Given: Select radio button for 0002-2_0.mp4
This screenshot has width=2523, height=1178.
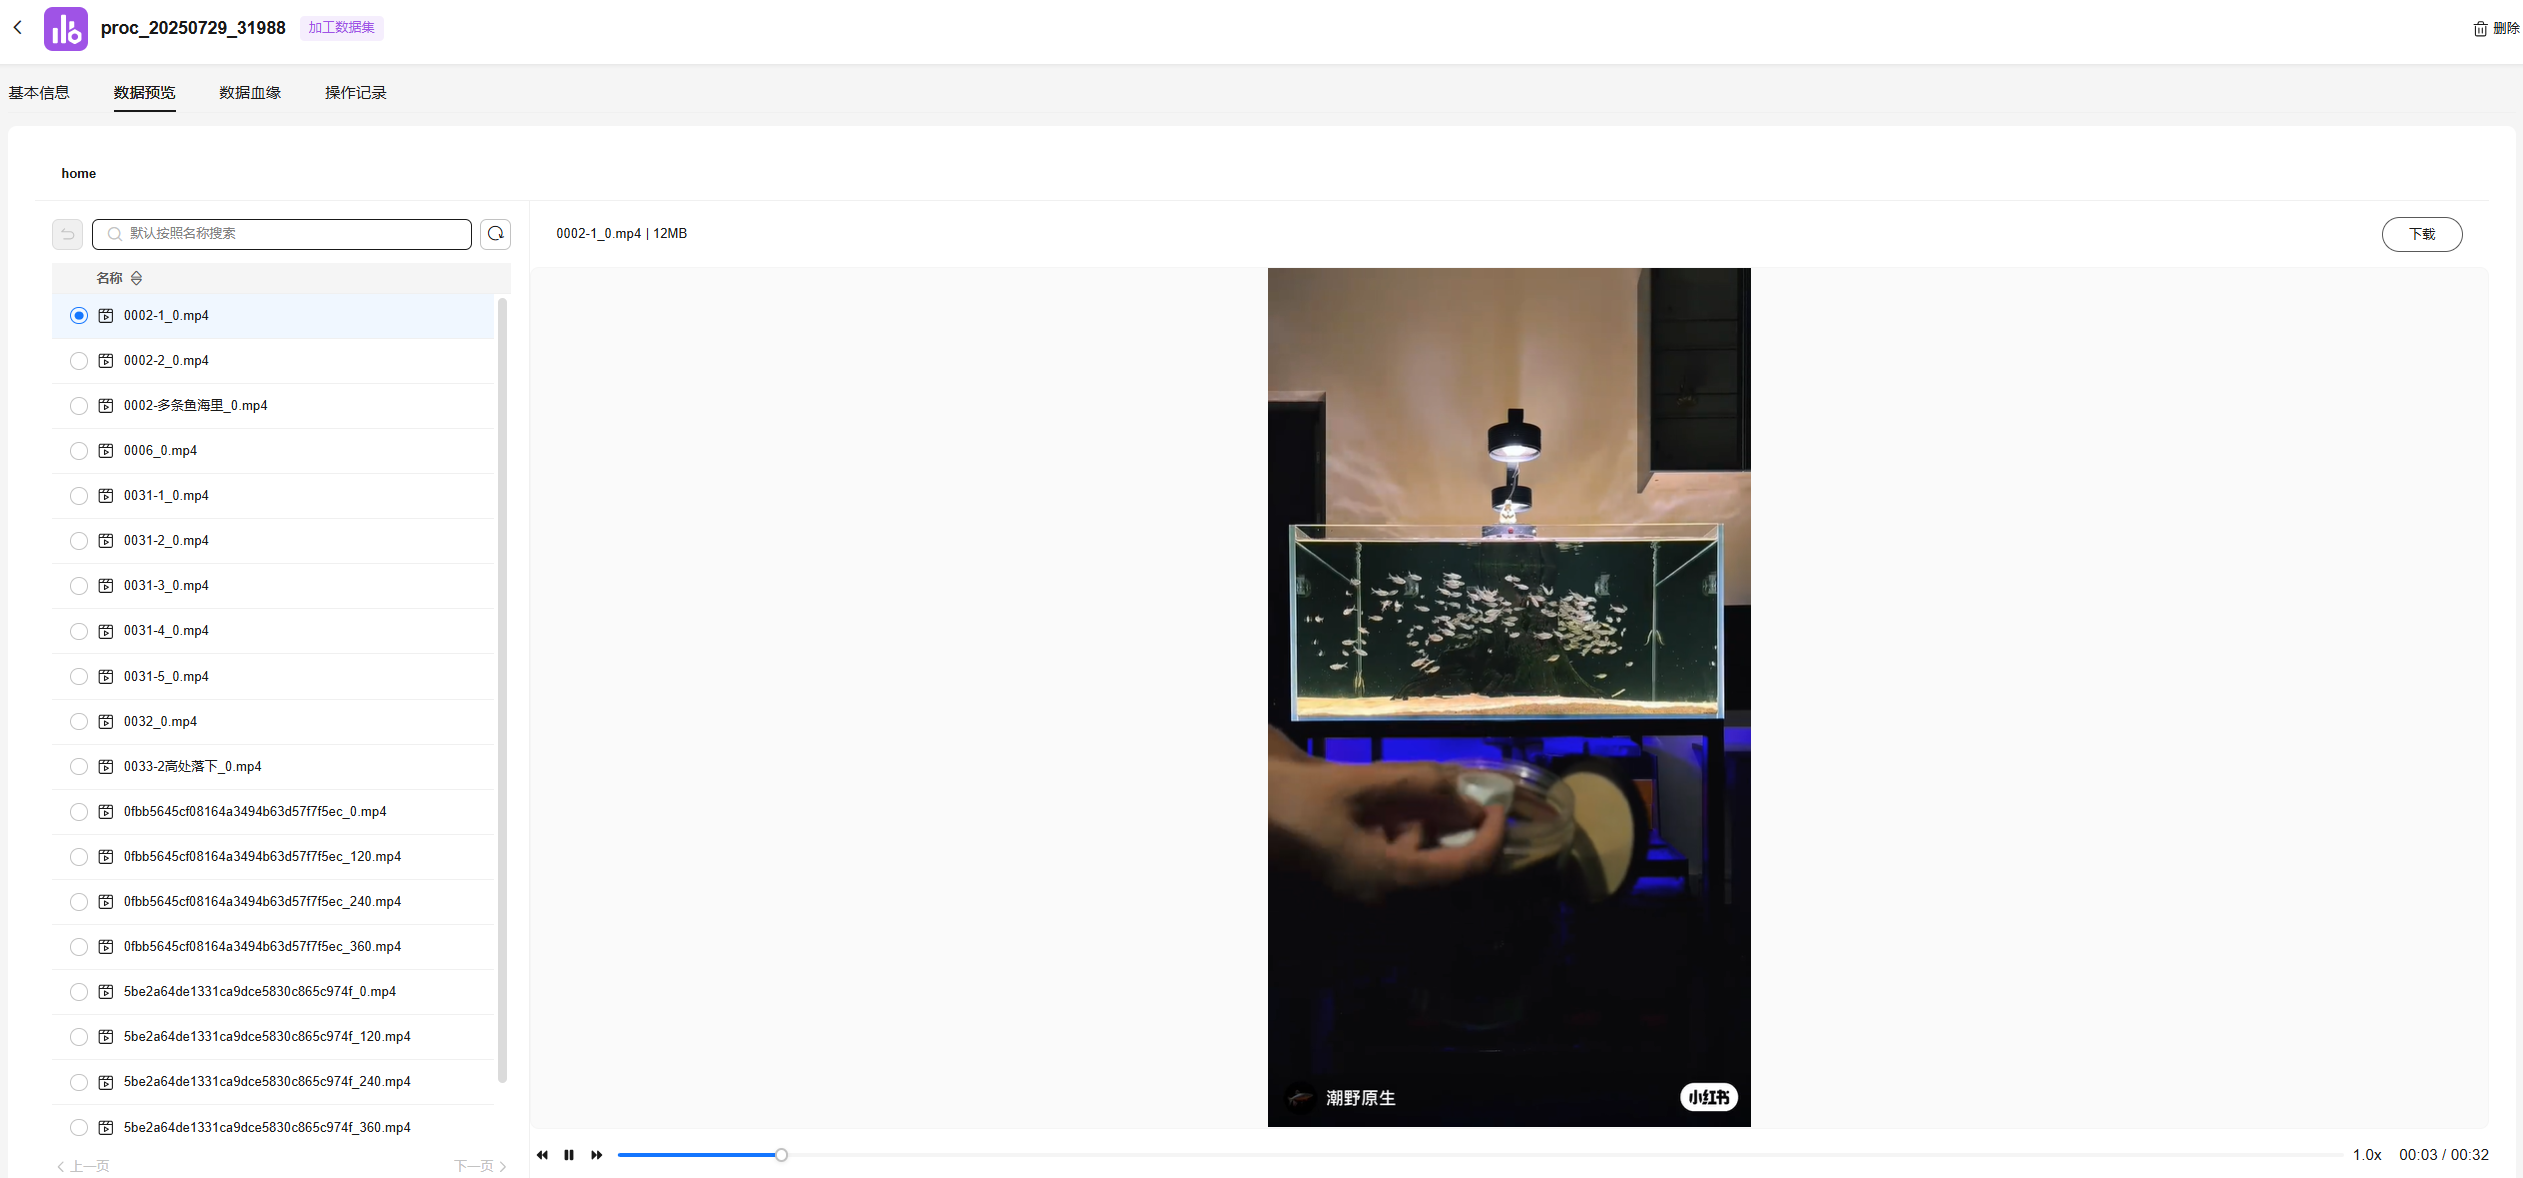Looking at the screenshot, I should (x=79, y=361).
